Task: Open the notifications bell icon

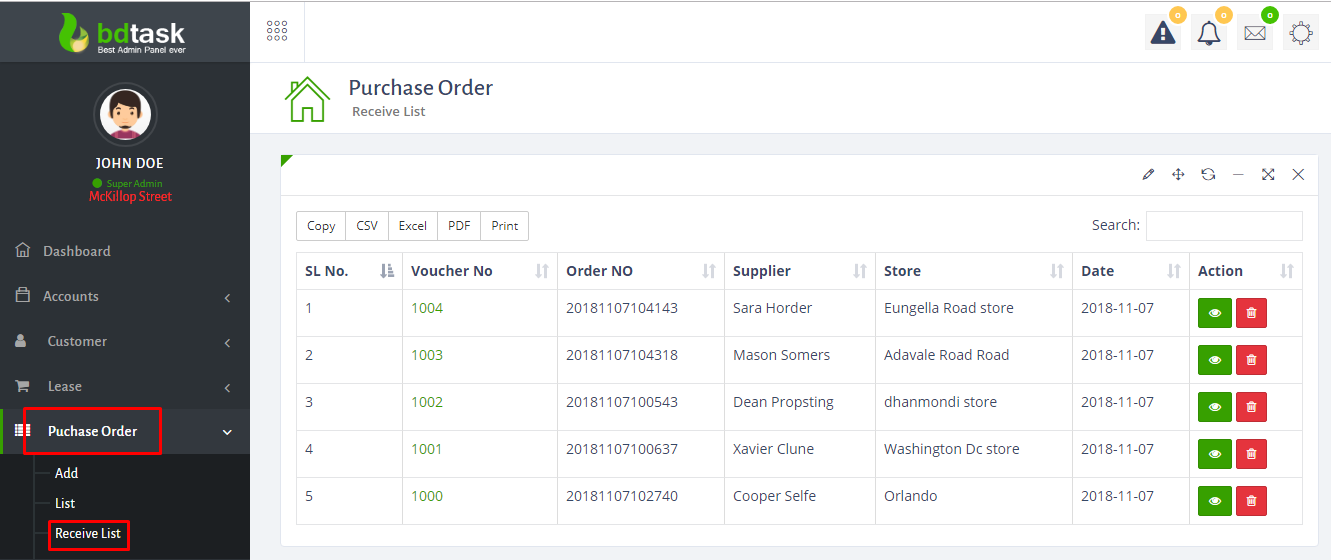Action: click(1209, 33)
